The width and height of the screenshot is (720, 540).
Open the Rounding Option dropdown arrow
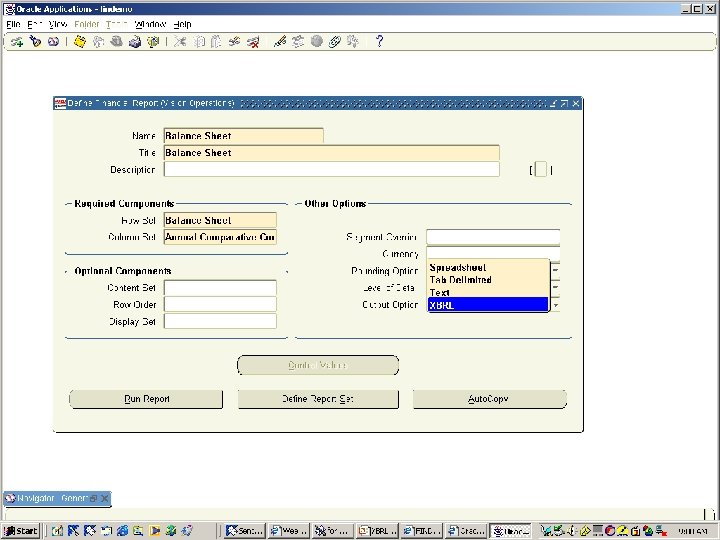(x=555, y=270)
